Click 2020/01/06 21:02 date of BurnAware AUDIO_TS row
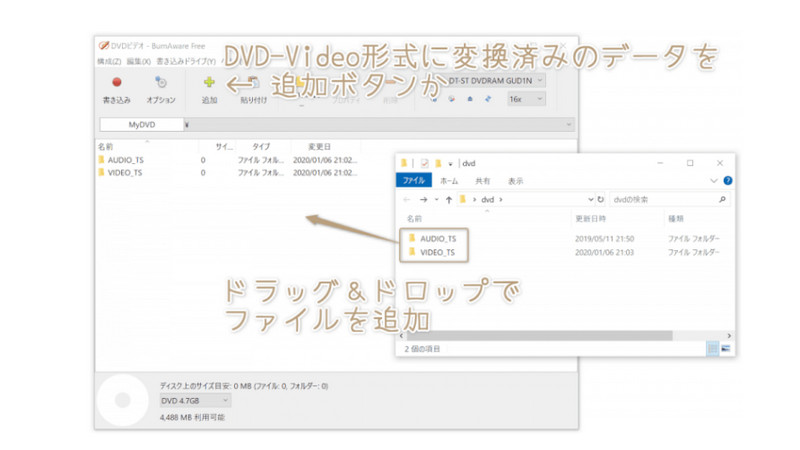Screen dimensions: 800x450 (325, 160)
